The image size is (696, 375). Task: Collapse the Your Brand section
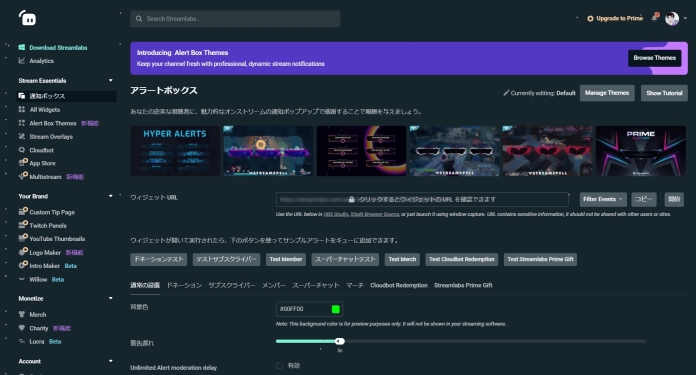111,196
